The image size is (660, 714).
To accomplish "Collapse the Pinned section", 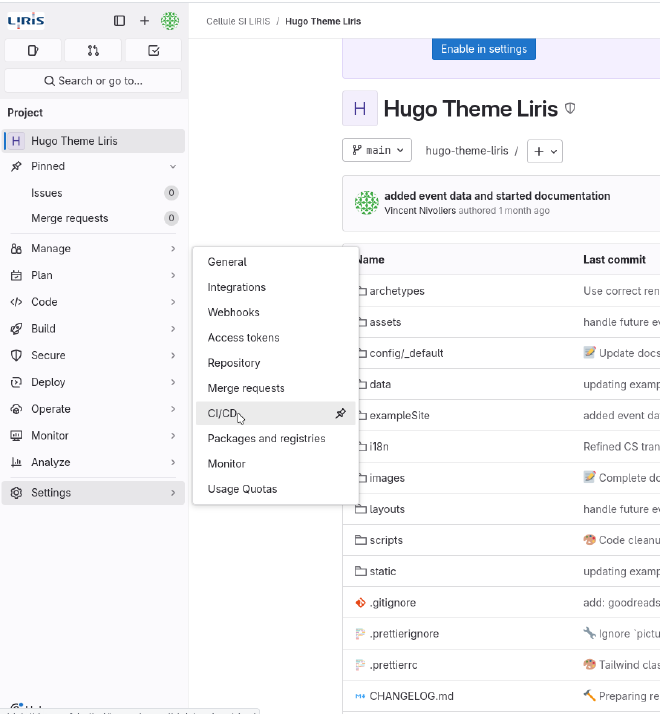I will (x=93, y=166).
